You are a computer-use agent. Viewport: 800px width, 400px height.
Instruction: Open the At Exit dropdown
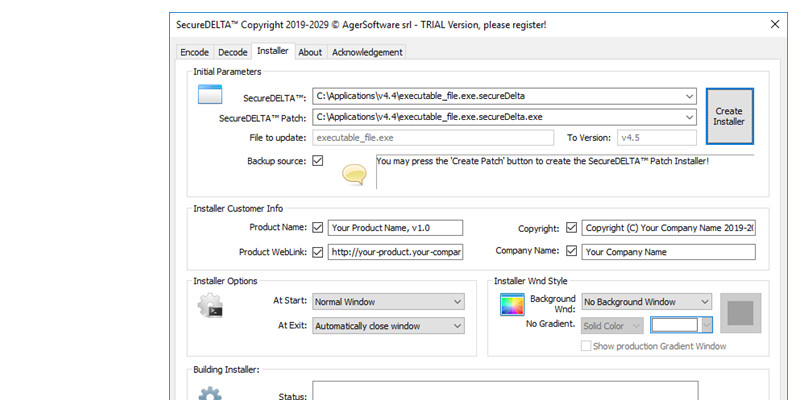388,326
